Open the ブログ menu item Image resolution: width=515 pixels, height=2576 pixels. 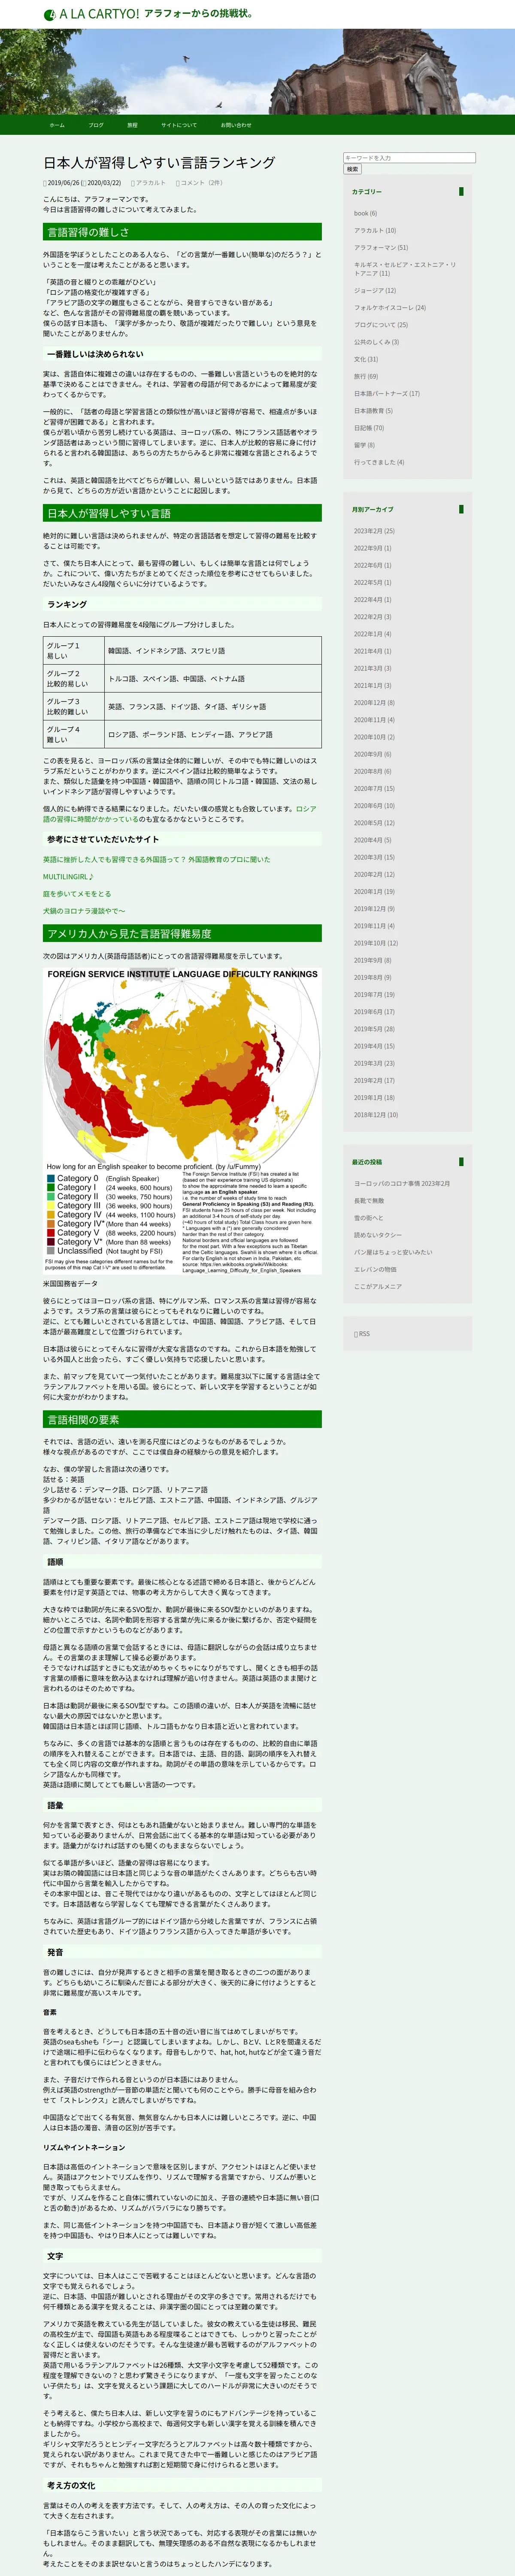[x=96, y=125]
